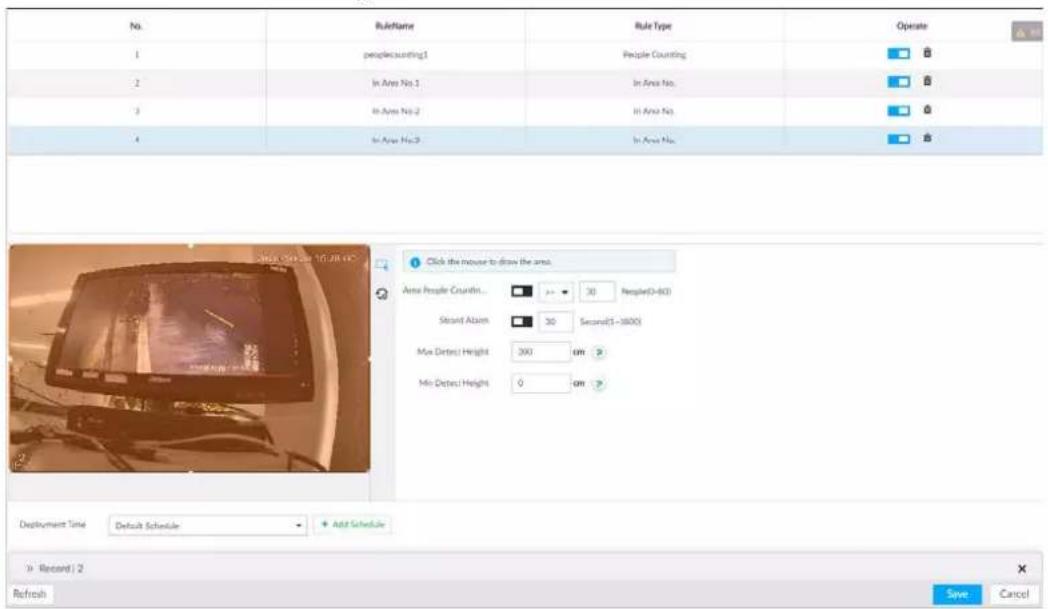Click the Strand Alarm seconds field
The width and height of the screenshot is (1048, 609).
[x=555, y=322]
